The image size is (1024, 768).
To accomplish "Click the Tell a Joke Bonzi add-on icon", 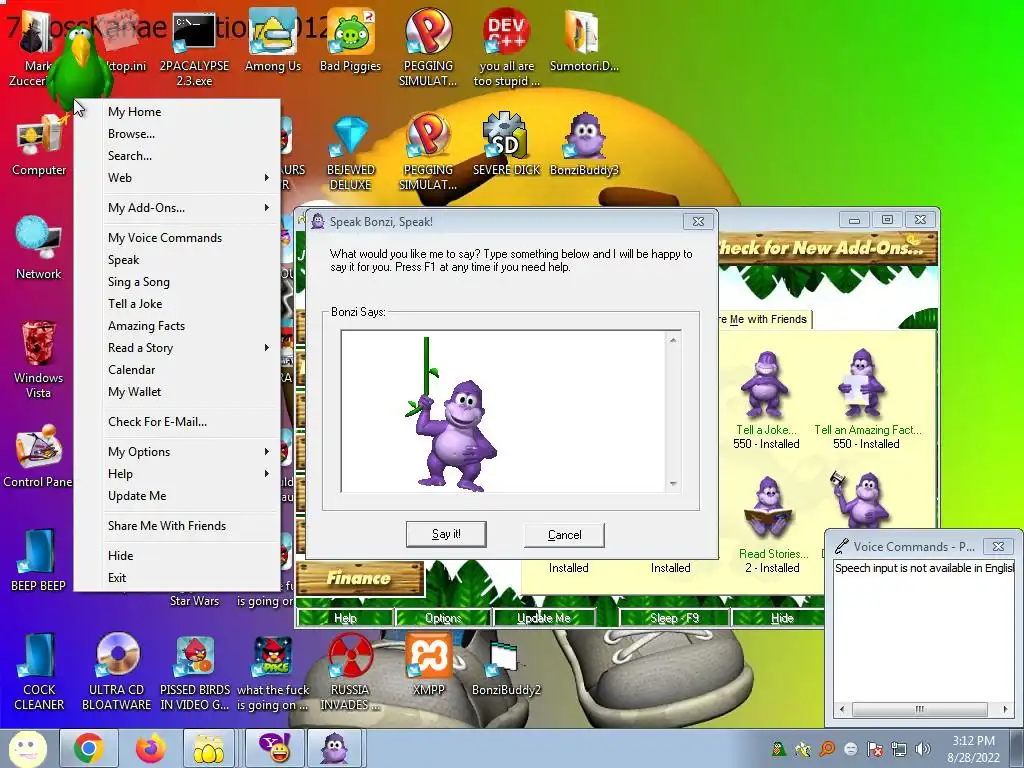I will point(765,385).
